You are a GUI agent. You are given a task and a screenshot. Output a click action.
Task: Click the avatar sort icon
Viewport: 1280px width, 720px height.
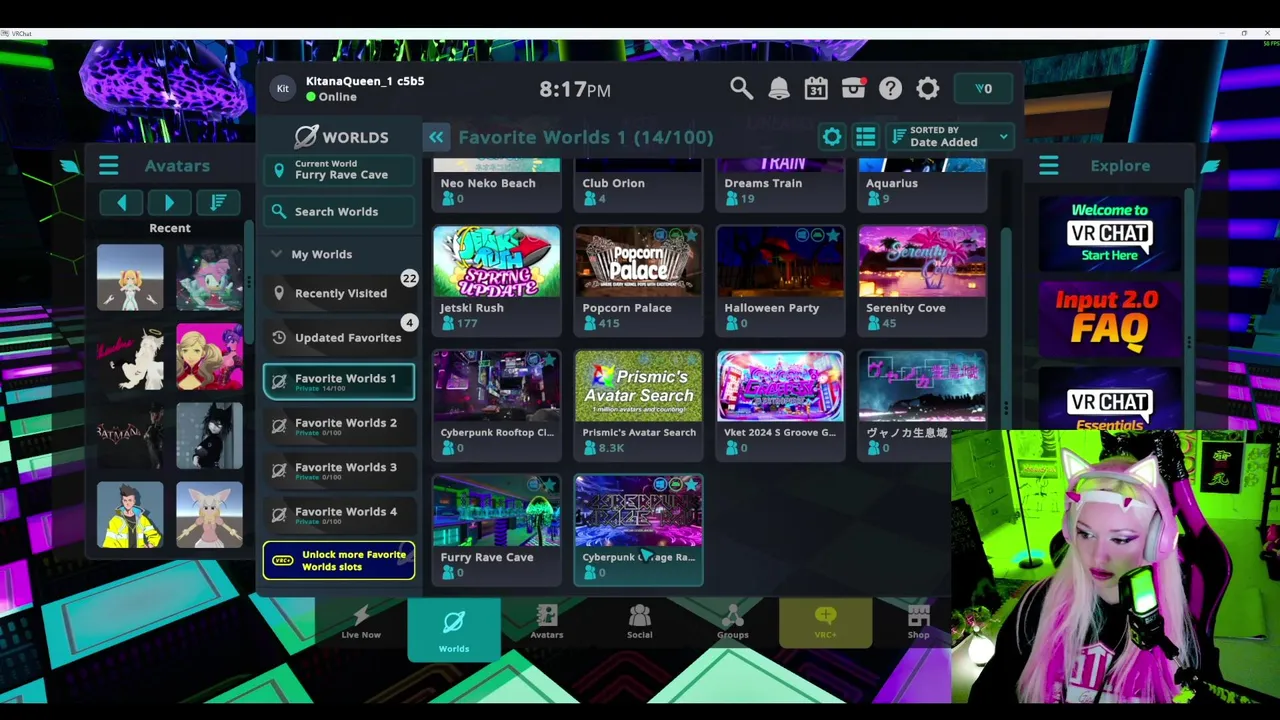pos(217,203)
